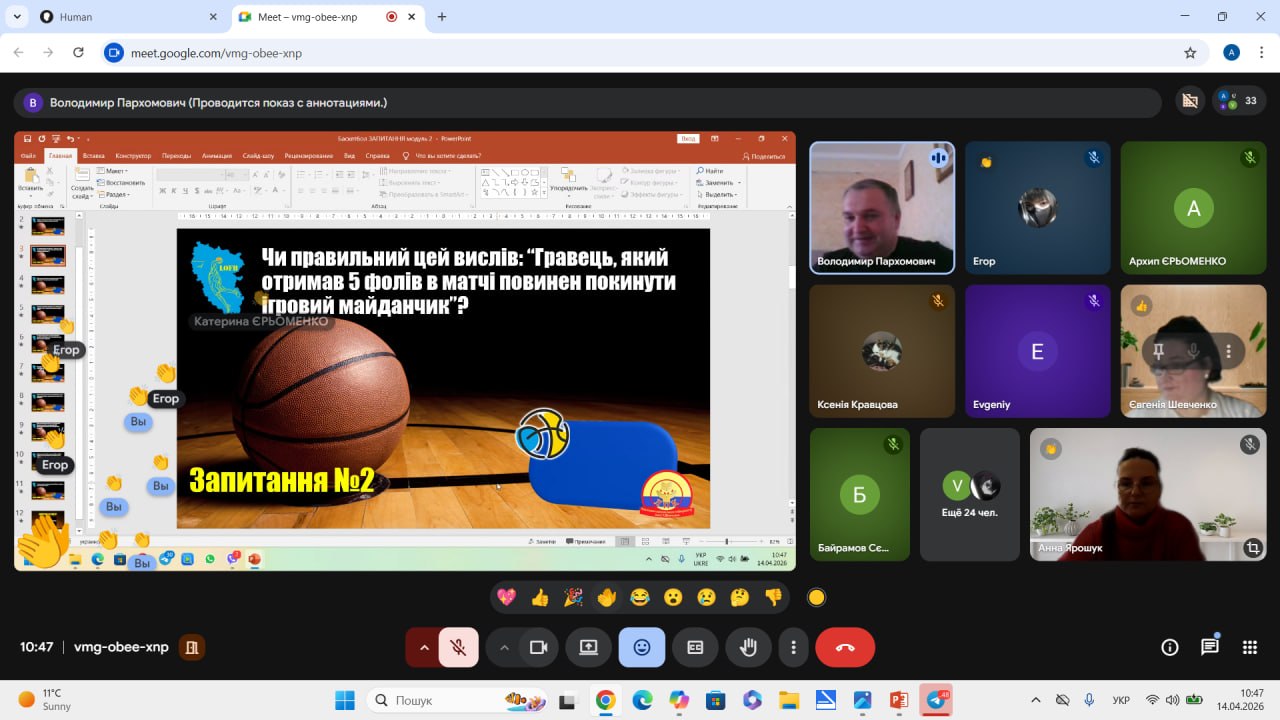Send the party popper reaction

tap(573, 598)
